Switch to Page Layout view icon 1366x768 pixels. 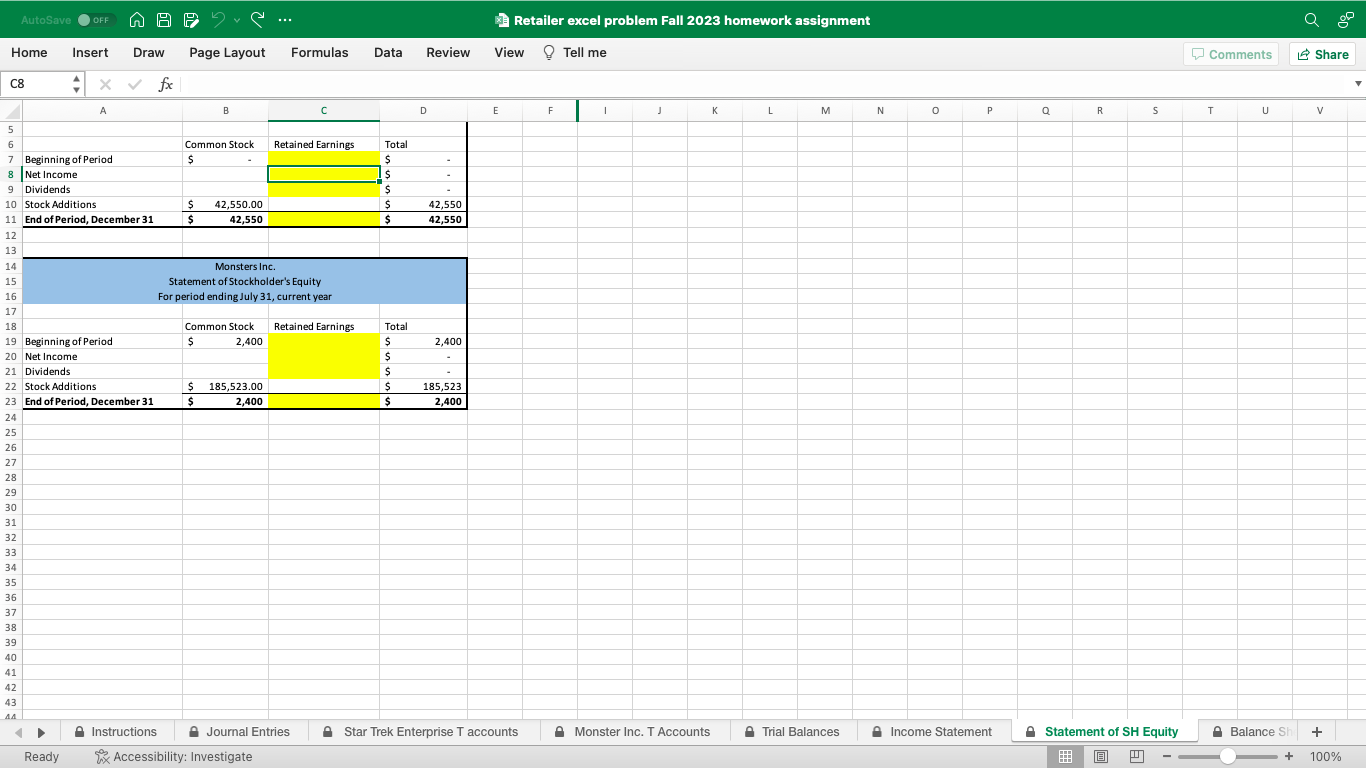pyautogui.click(x=1101, y=757)
